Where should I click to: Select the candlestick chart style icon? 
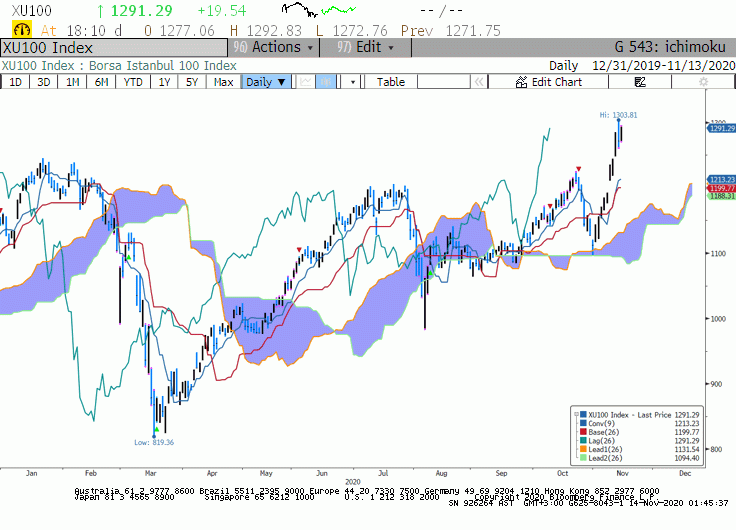[326, 82]
